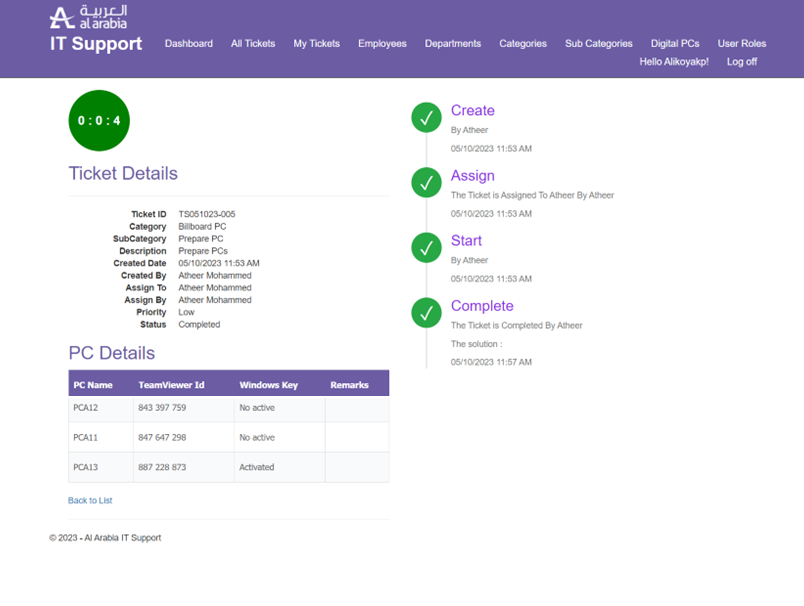Select Categories in the navbar
804x606 pixels.
tap(523, 44)
